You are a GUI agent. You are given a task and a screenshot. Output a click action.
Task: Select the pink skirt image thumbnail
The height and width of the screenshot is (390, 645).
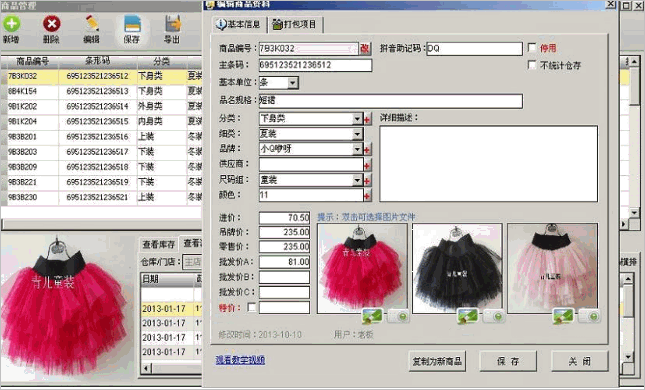tap(552, 268)
